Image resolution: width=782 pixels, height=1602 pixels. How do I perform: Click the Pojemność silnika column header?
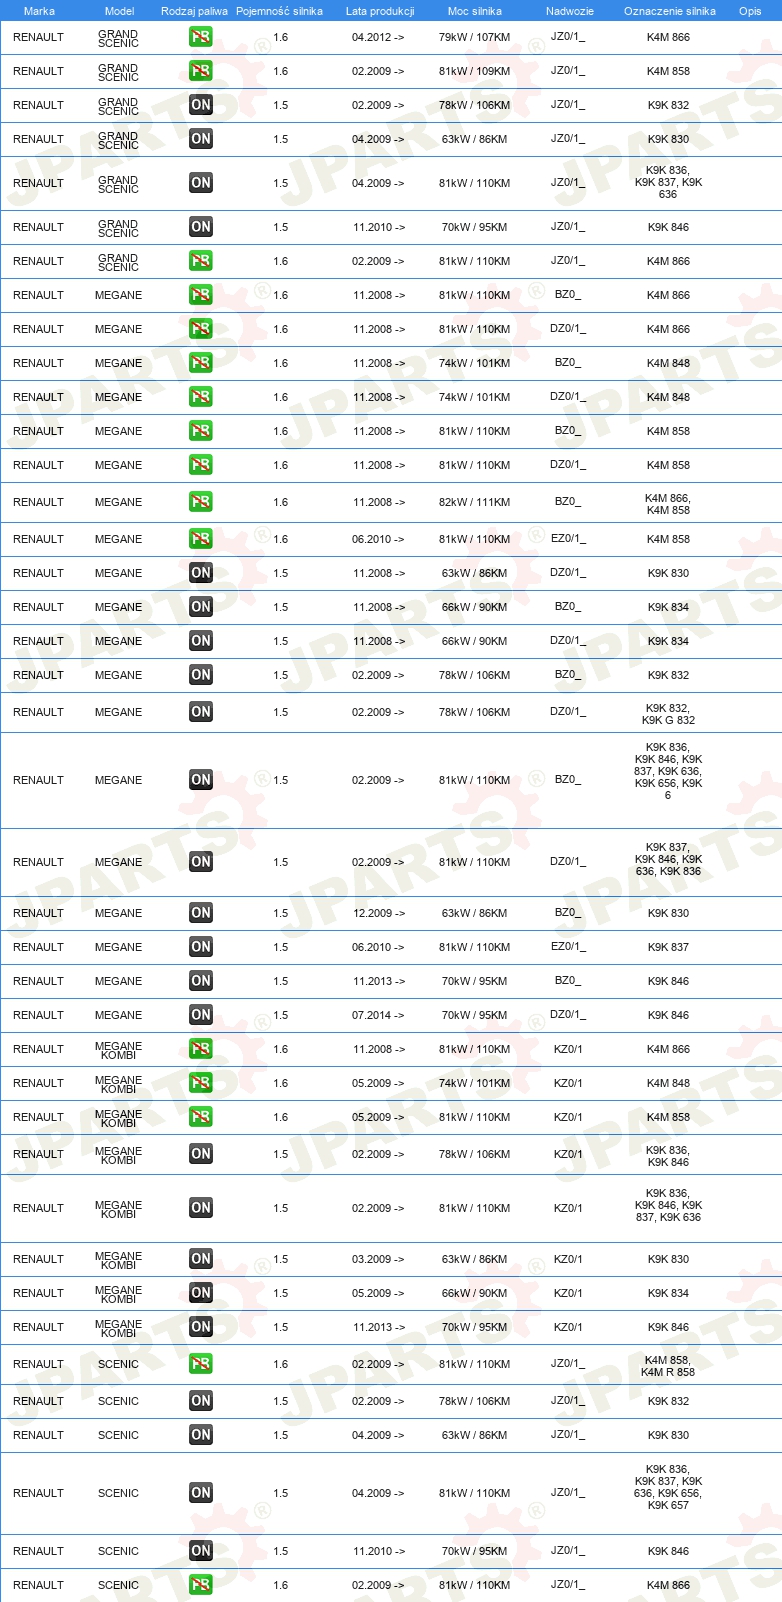click(x=279, y=11)
